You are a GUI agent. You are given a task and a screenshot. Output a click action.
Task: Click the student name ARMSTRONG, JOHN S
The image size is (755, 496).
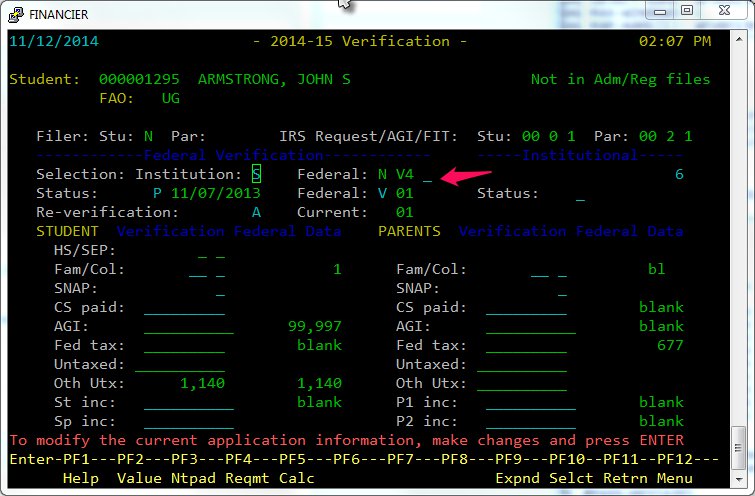(274, 79)
